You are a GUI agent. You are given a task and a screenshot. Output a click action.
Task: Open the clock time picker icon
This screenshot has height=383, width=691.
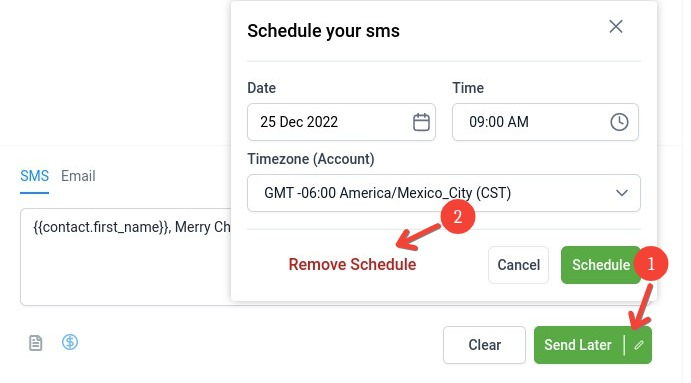click(x=619, y=122)
